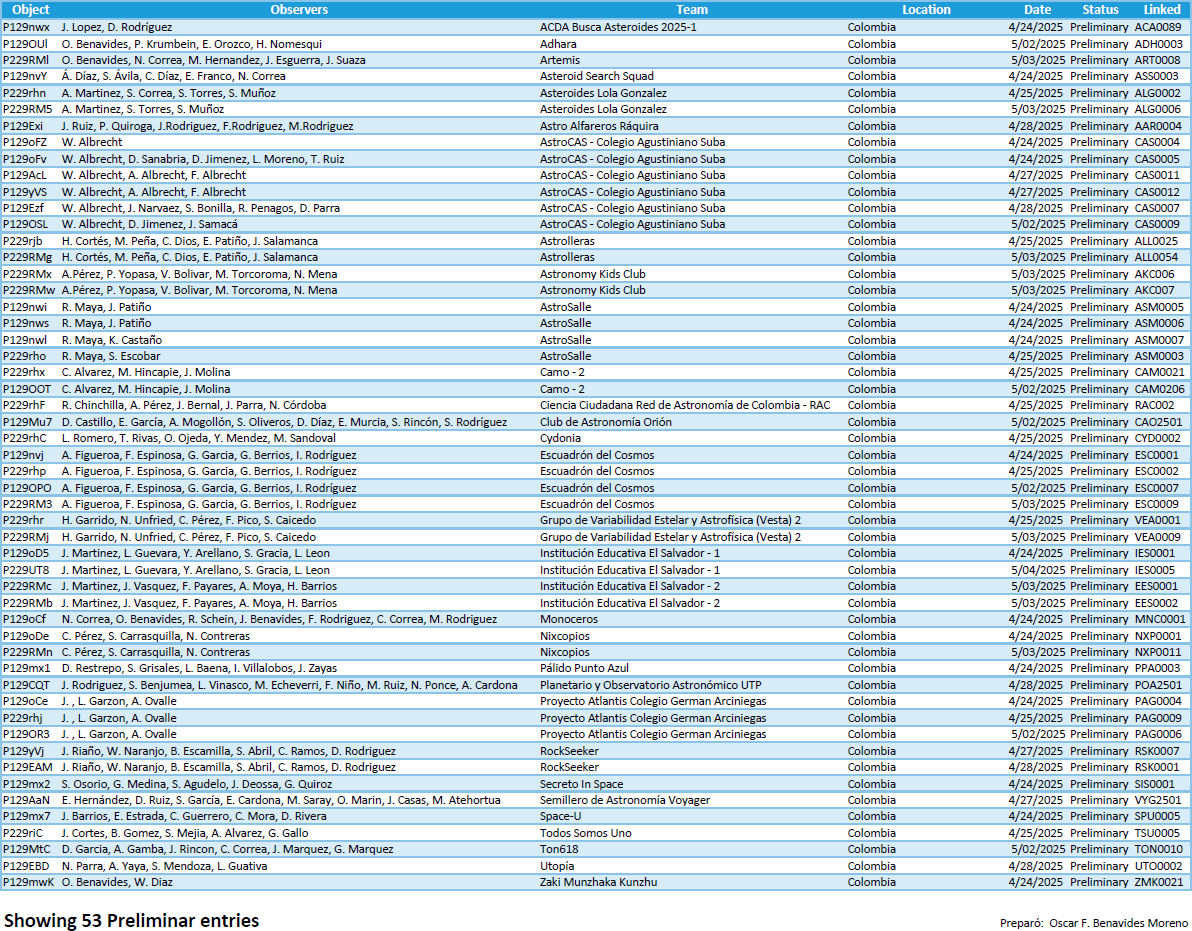Select object P229RM5
The height and width of the screenshot is (931, 1192).
tap(27, 109)
